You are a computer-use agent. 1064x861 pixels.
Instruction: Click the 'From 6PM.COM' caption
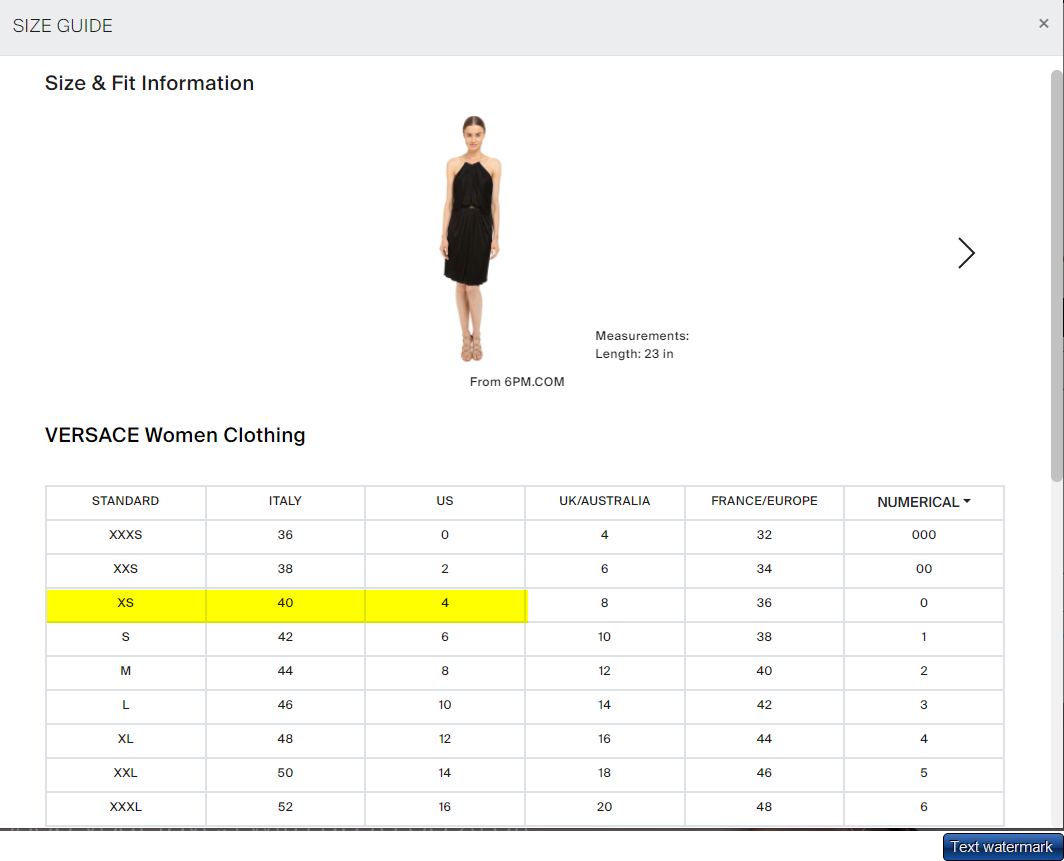coord(517,382)
